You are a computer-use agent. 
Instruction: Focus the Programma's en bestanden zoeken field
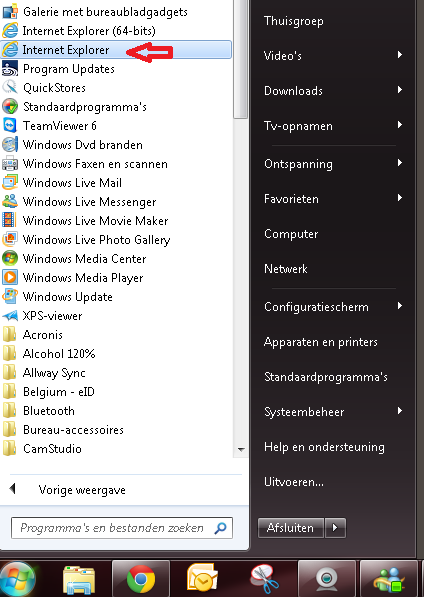click(122, 528)
